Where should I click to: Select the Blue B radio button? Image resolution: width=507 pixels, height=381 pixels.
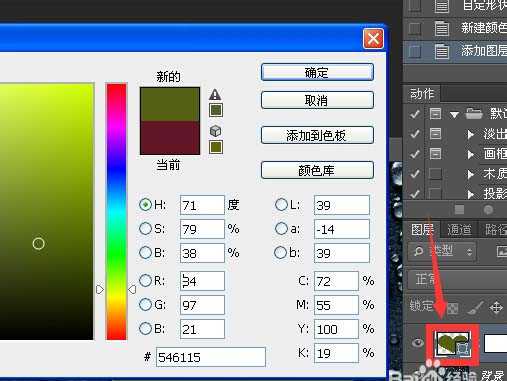(x=145, y=329)
